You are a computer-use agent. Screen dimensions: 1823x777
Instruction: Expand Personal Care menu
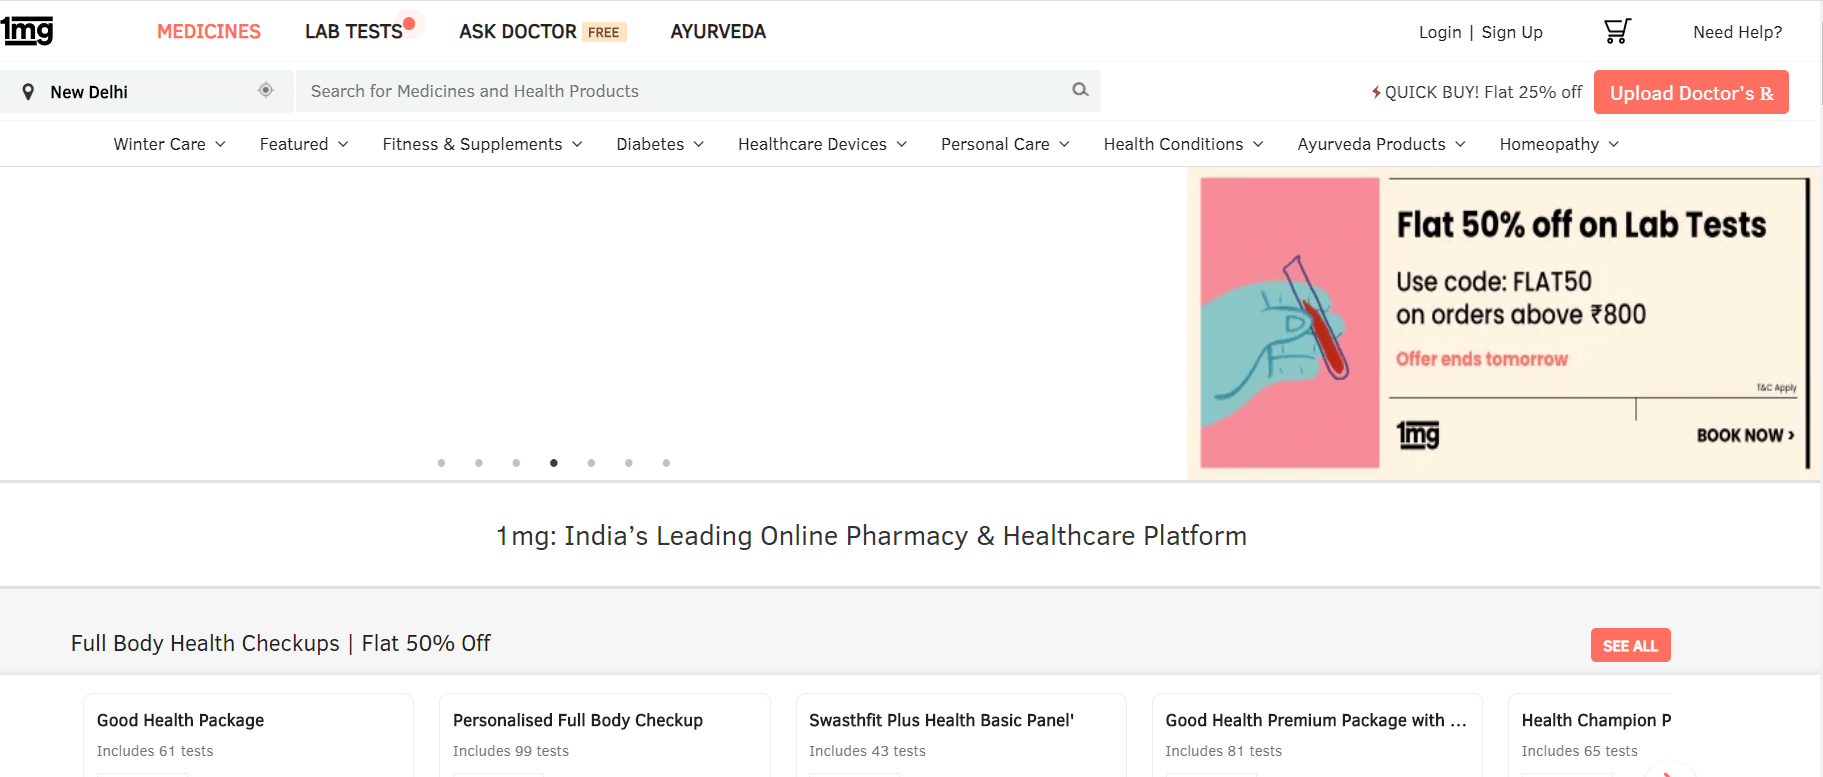[x=1005, y=144]
